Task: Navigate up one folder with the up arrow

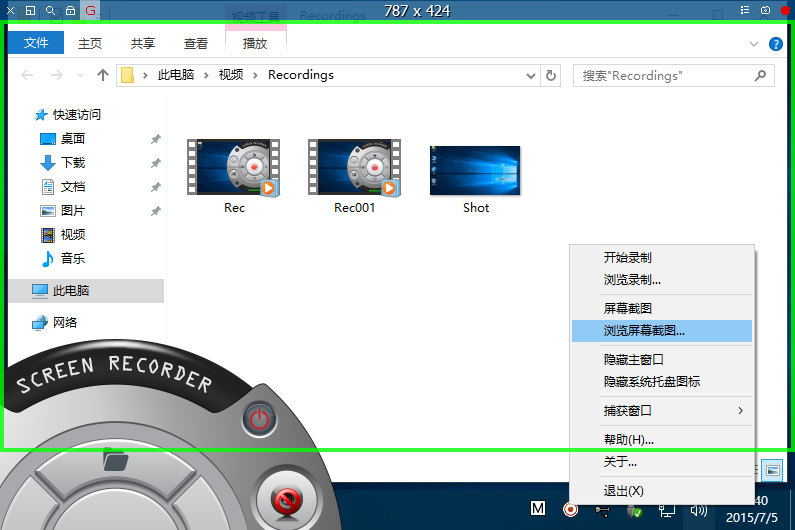Action: tap(102, 75)
